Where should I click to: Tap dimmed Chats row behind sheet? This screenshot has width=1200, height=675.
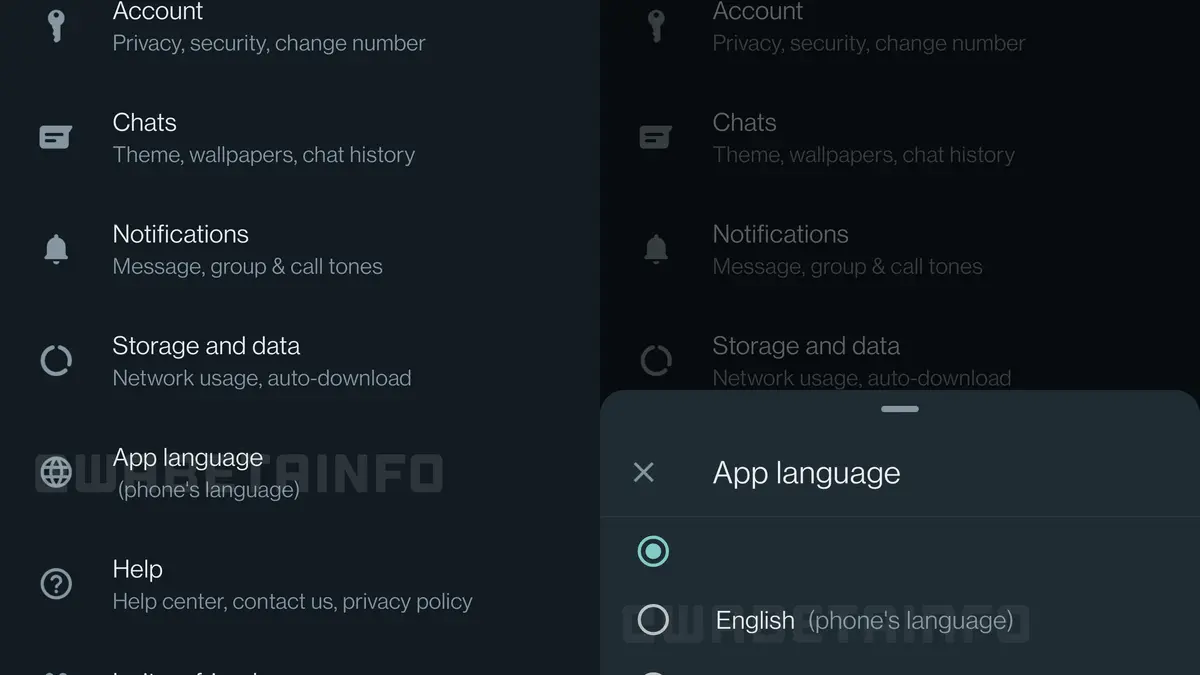click(x=900, y=138)
